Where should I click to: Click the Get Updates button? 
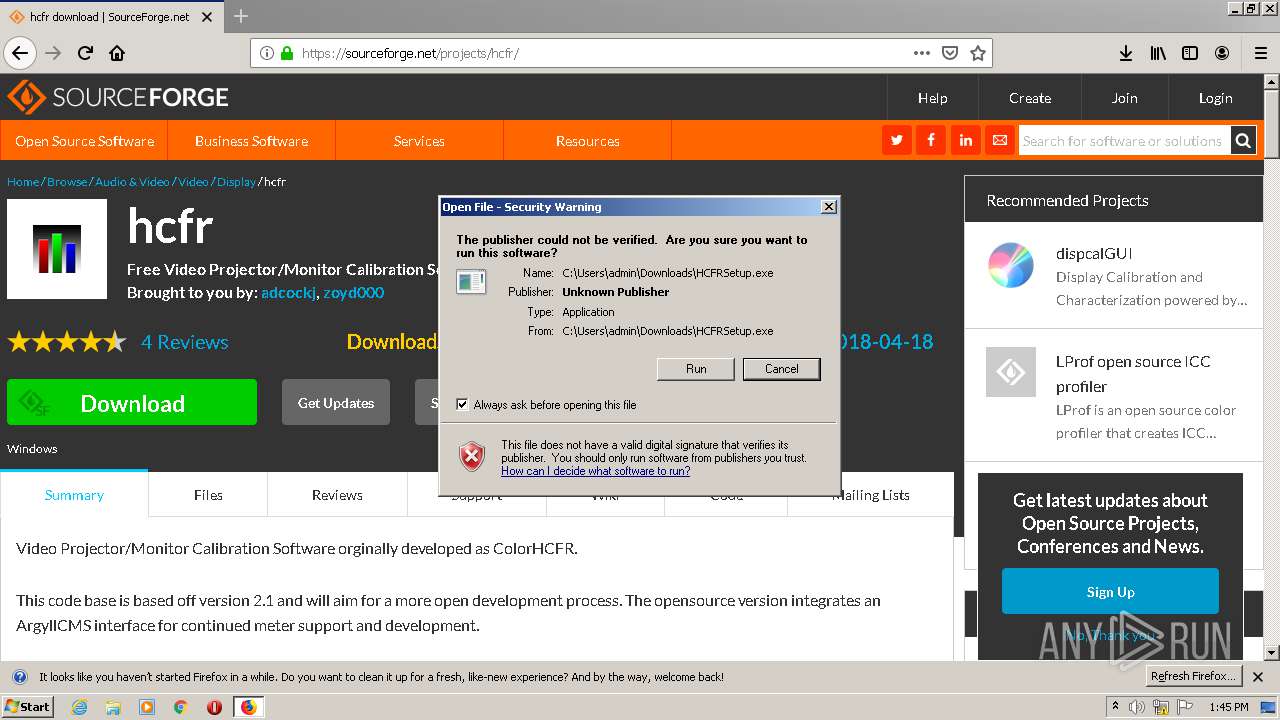(x=336, y=402)
